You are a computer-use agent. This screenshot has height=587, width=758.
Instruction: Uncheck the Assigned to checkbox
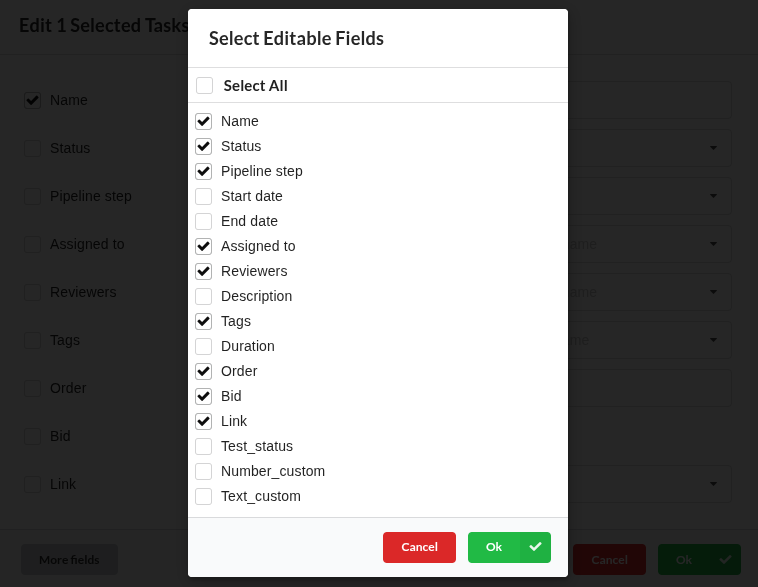click(x=204, y=246)
